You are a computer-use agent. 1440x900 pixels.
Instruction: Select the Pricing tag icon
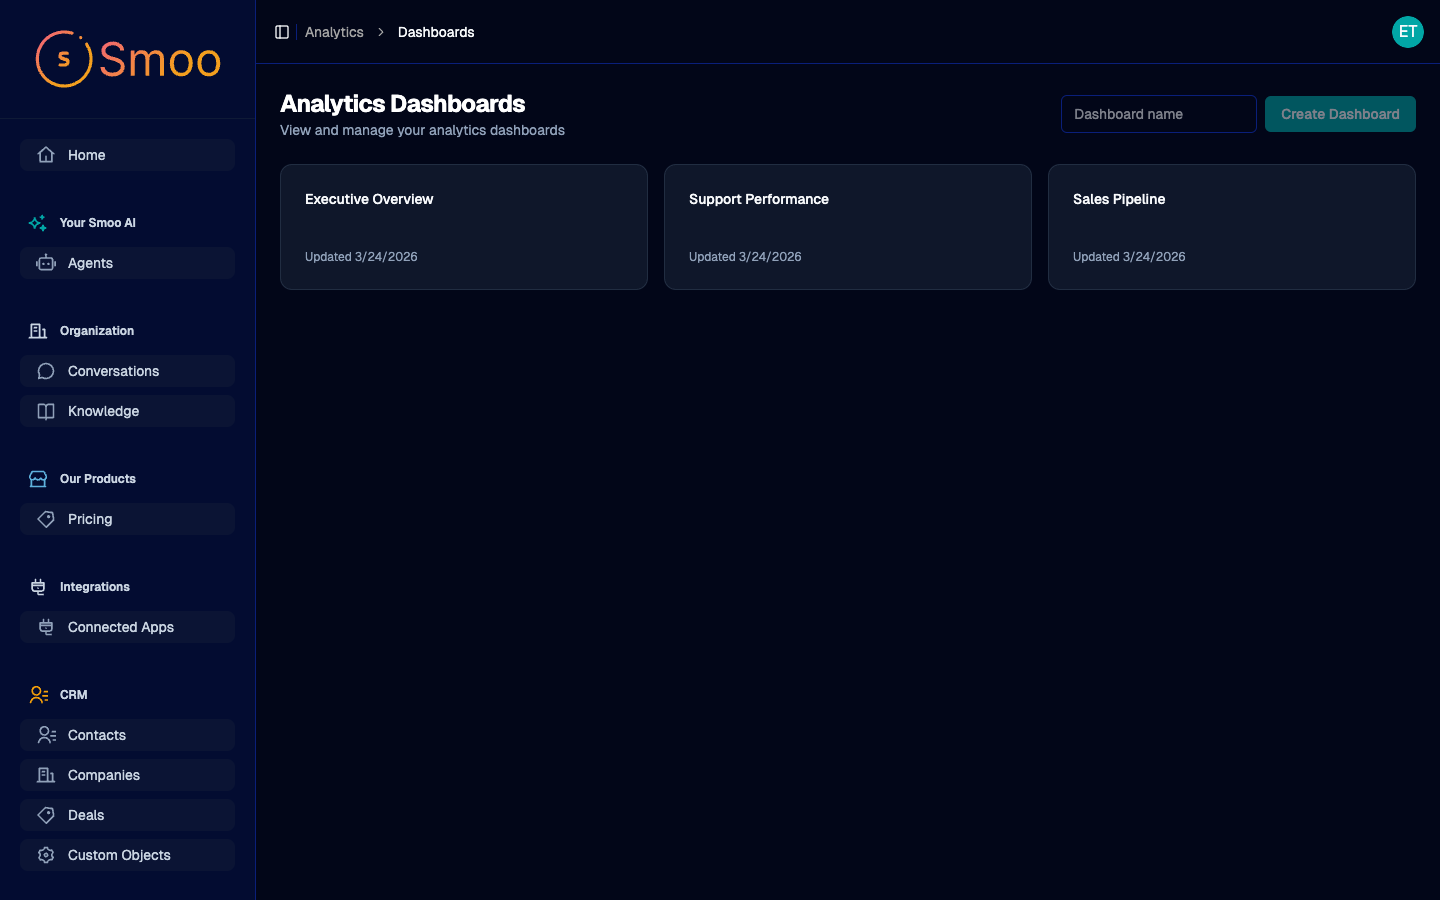tap(45, 519)
